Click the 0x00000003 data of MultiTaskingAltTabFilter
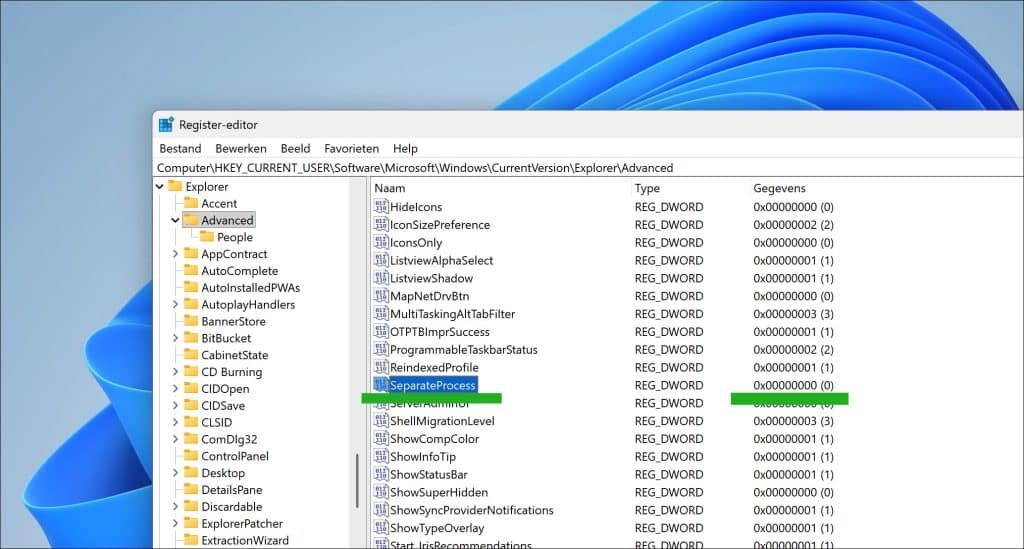The image size is (1024, 549). (x=793, y=314)
